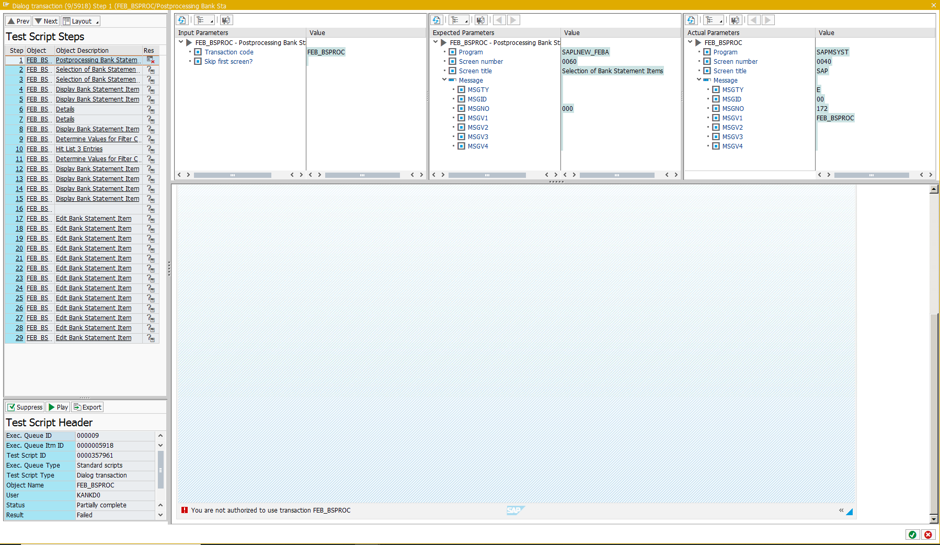Click the Object Description column header

click(98, 50)
